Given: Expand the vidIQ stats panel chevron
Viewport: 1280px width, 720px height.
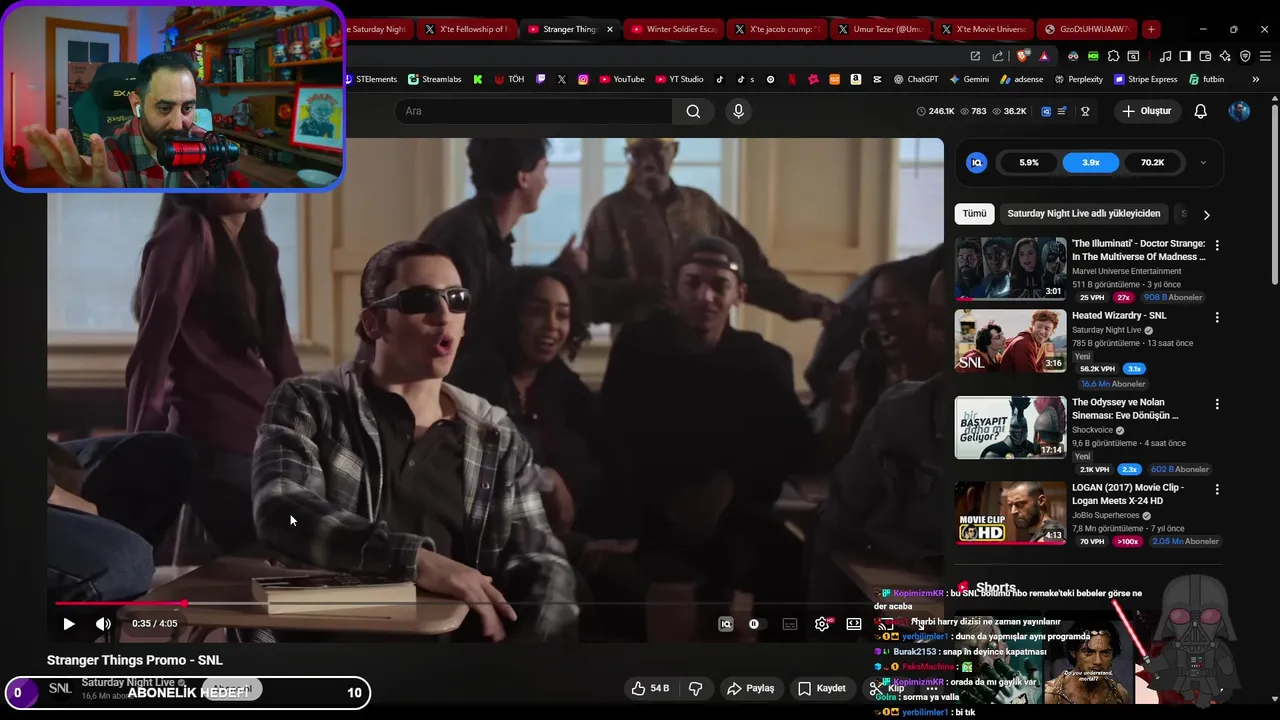Looking at the screenshot, I should click(1203, 162).
